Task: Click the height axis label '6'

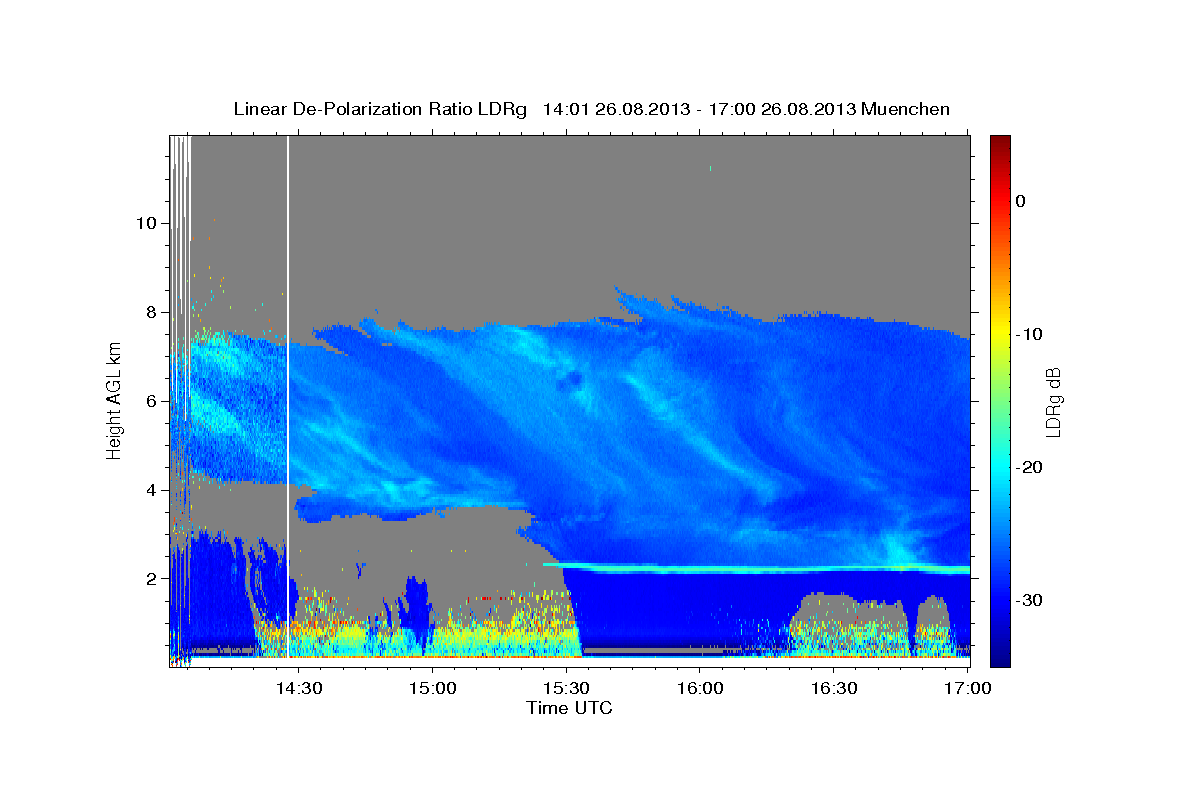Action: coord(149,401)
